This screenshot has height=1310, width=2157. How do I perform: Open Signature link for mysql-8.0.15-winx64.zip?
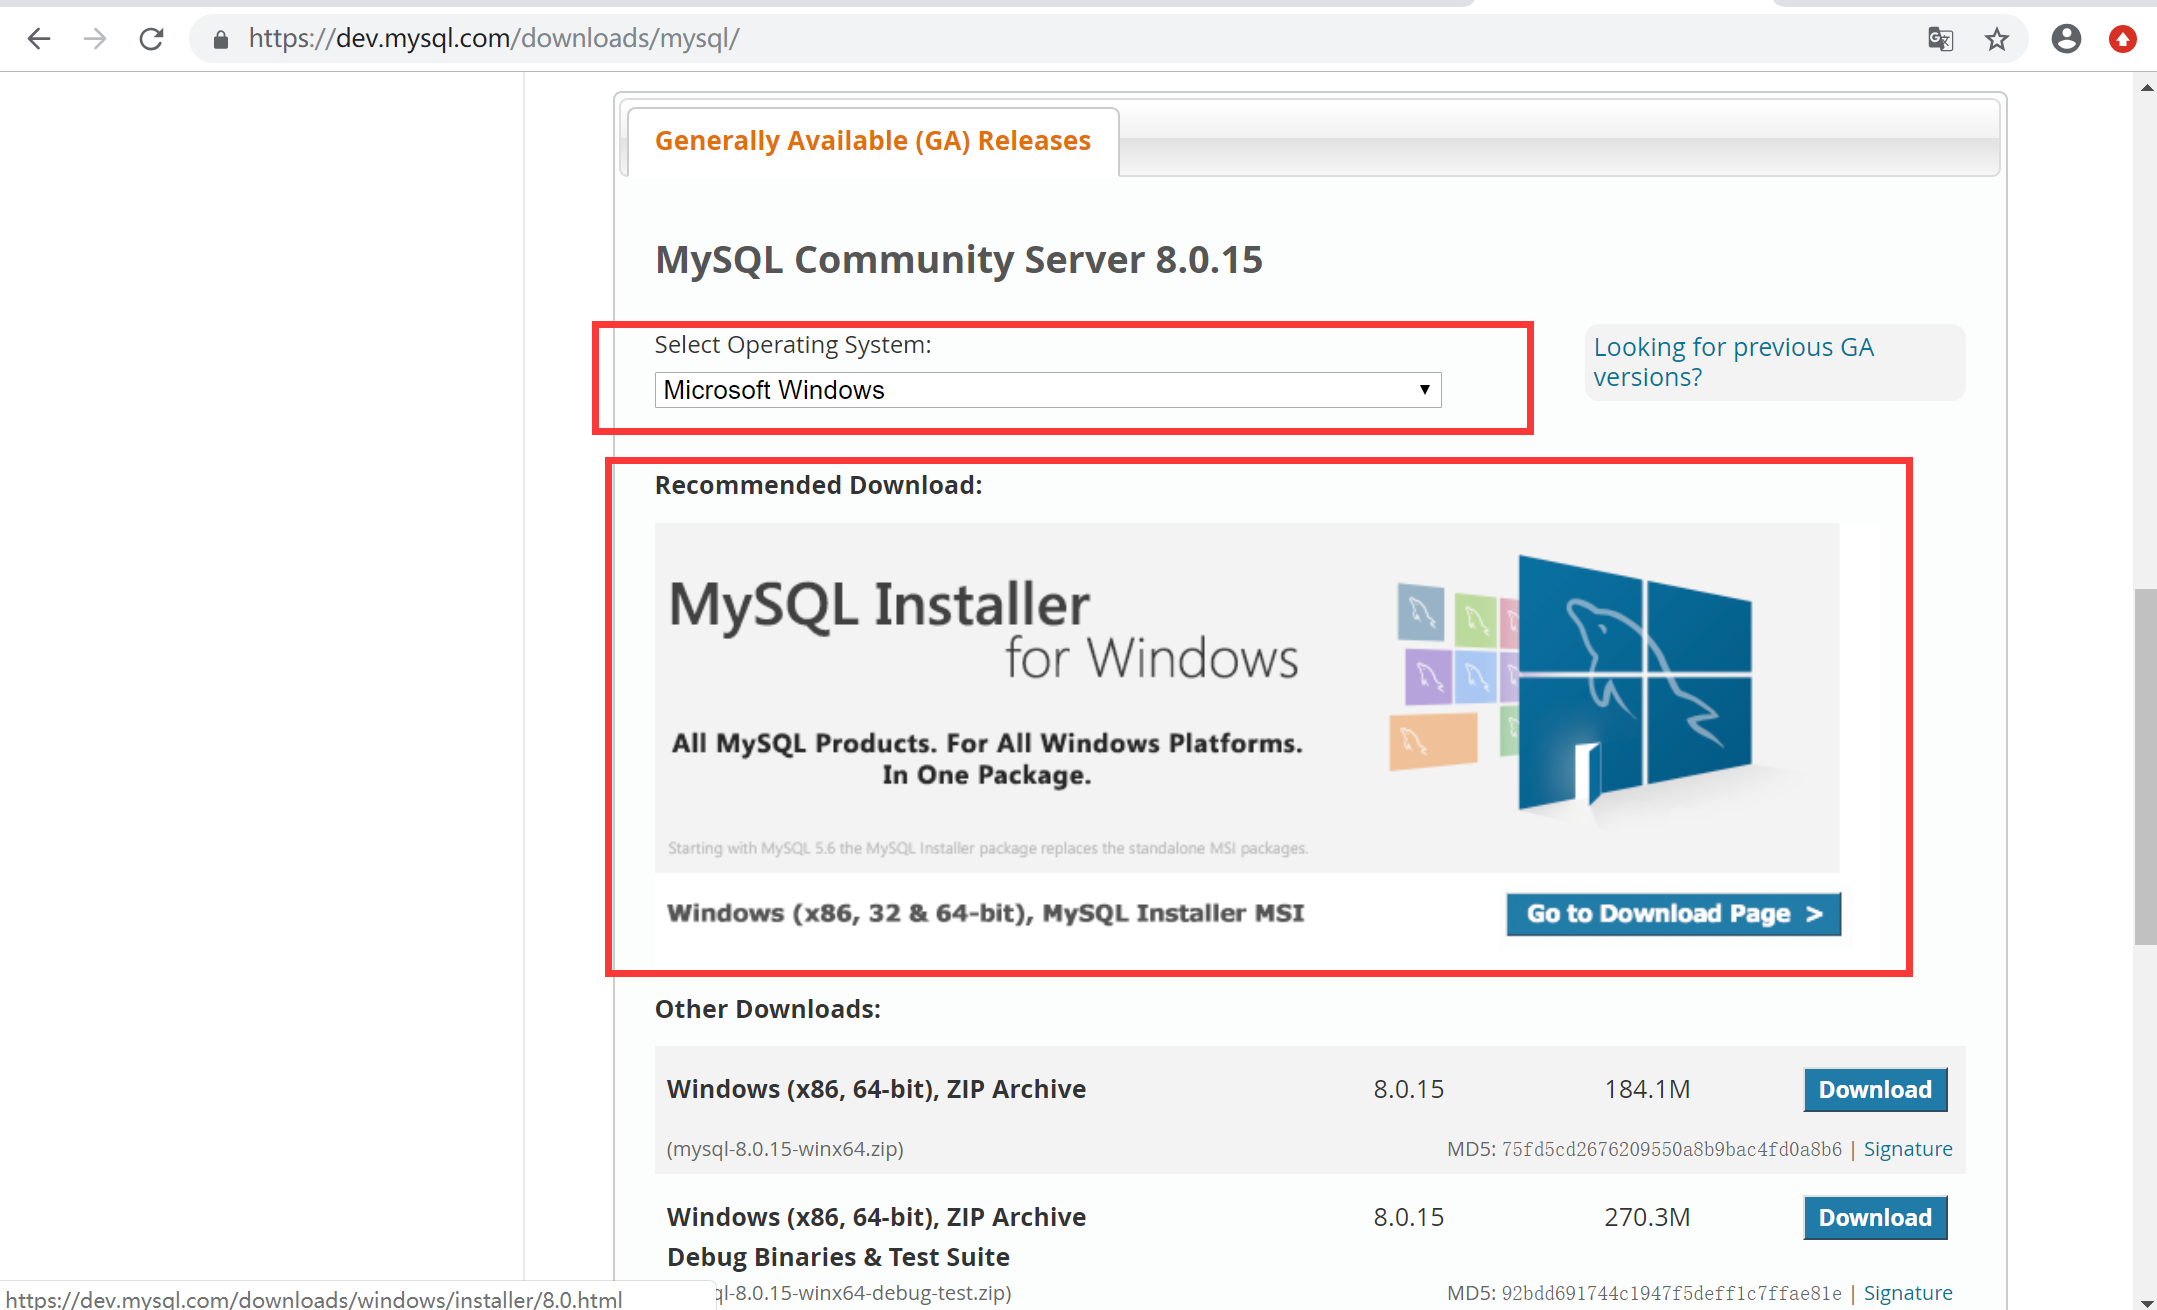1907,1149
